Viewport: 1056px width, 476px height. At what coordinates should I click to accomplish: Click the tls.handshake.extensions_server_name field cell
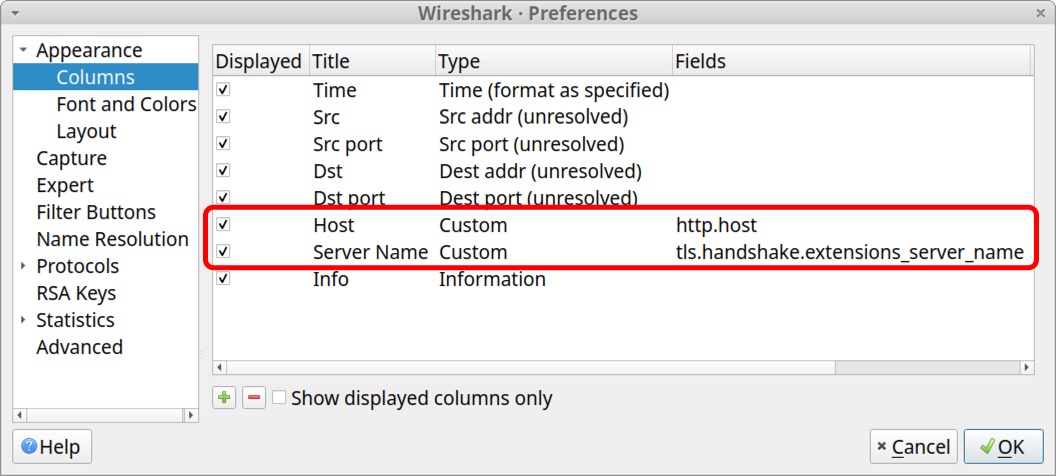point(850,251)
